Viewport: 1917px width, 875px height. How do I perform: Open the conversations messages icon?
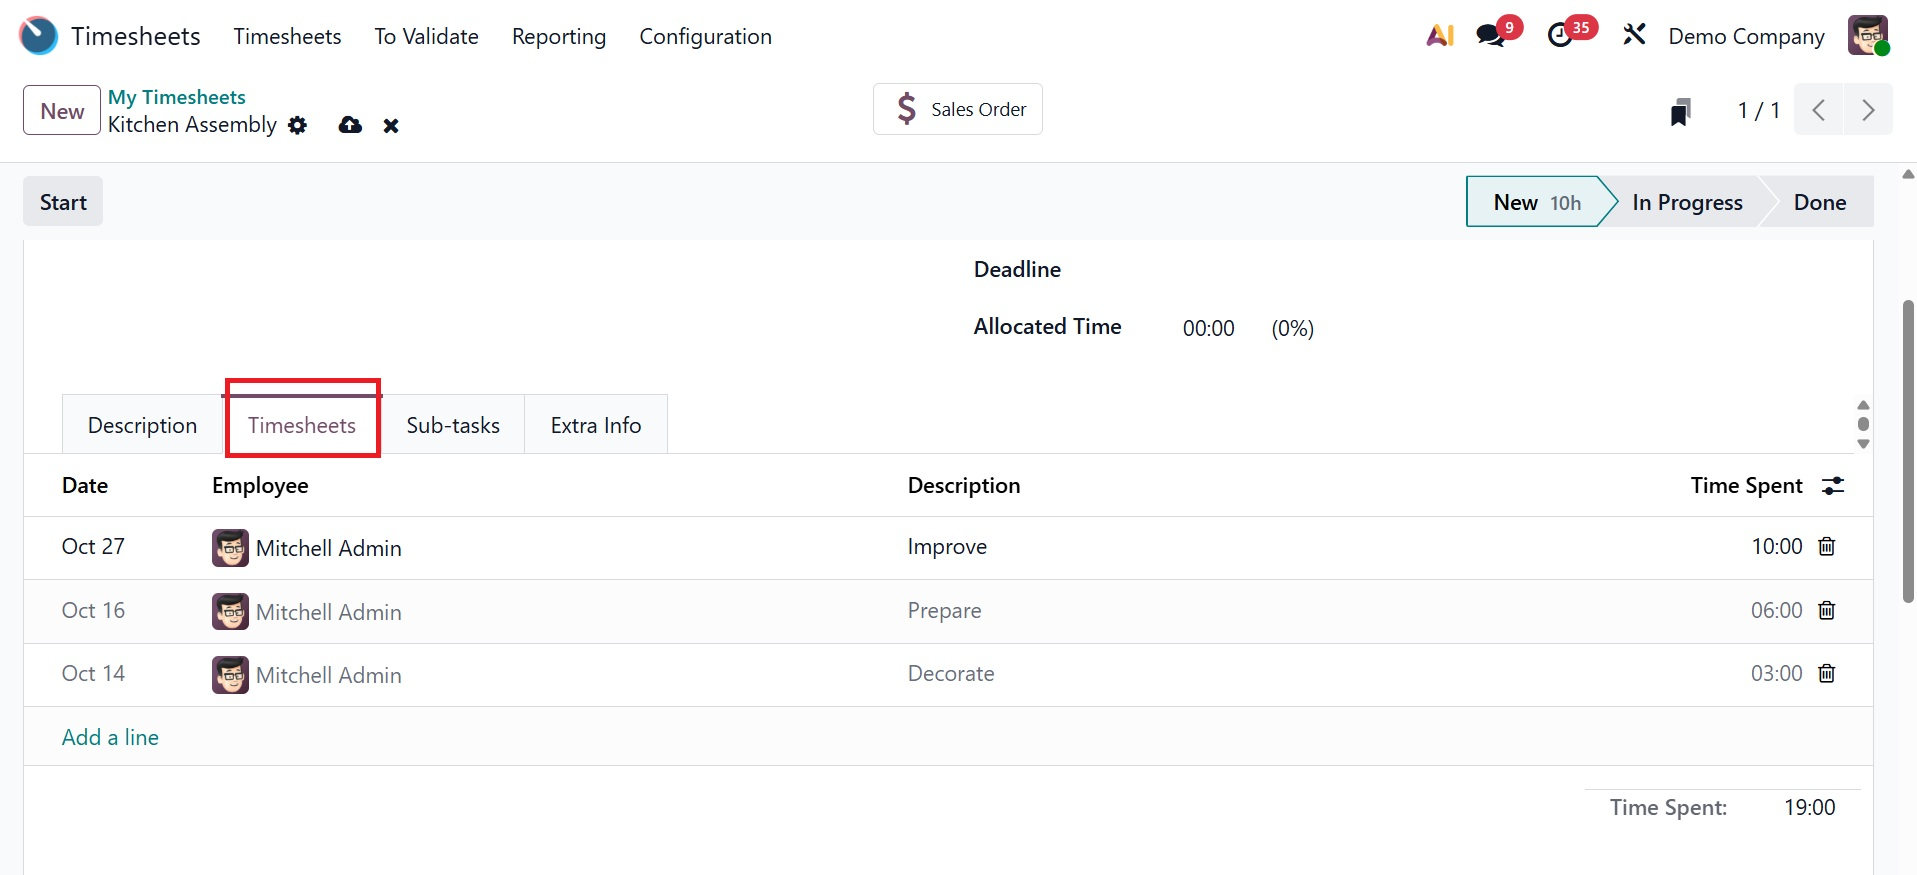coord(1491,36)
